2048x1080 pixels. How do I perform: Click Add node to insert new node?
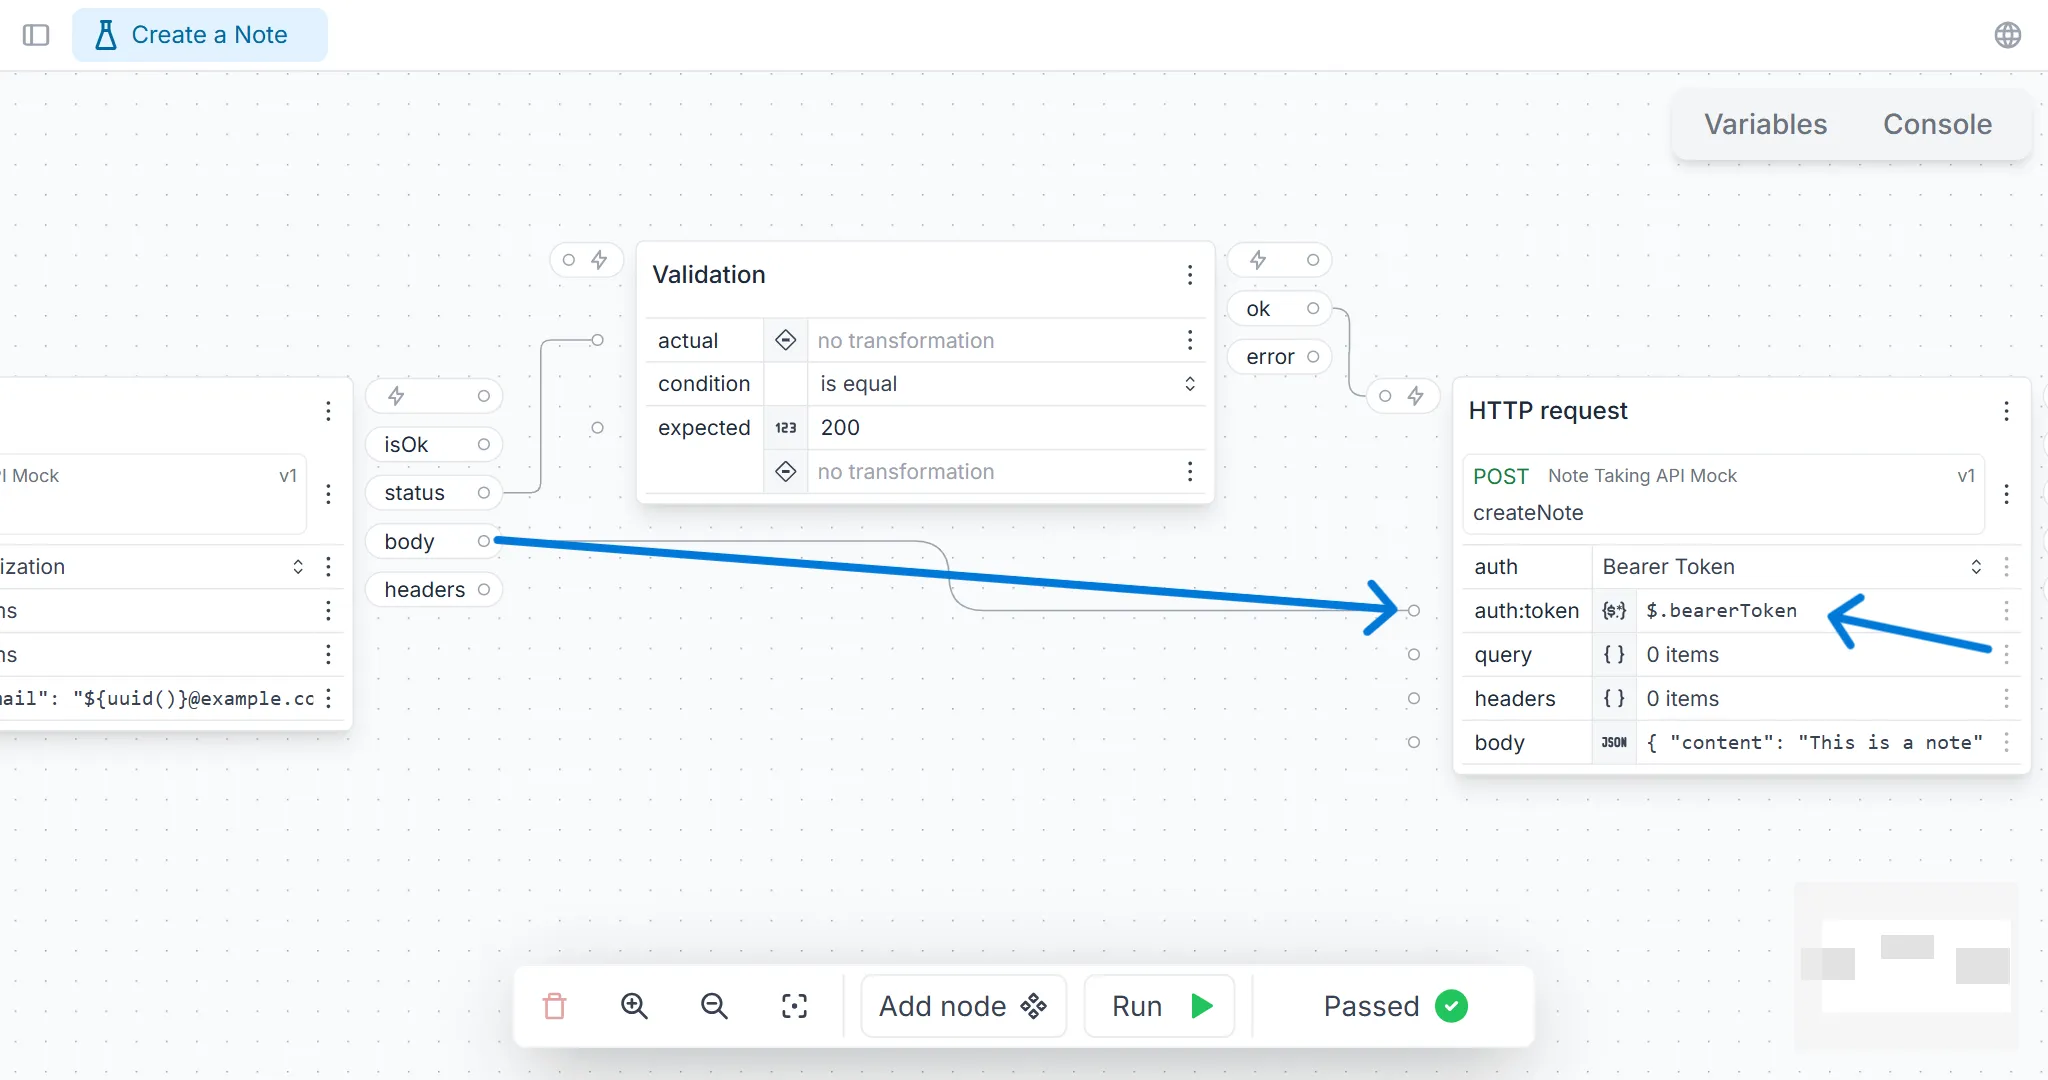point(964,1005)
